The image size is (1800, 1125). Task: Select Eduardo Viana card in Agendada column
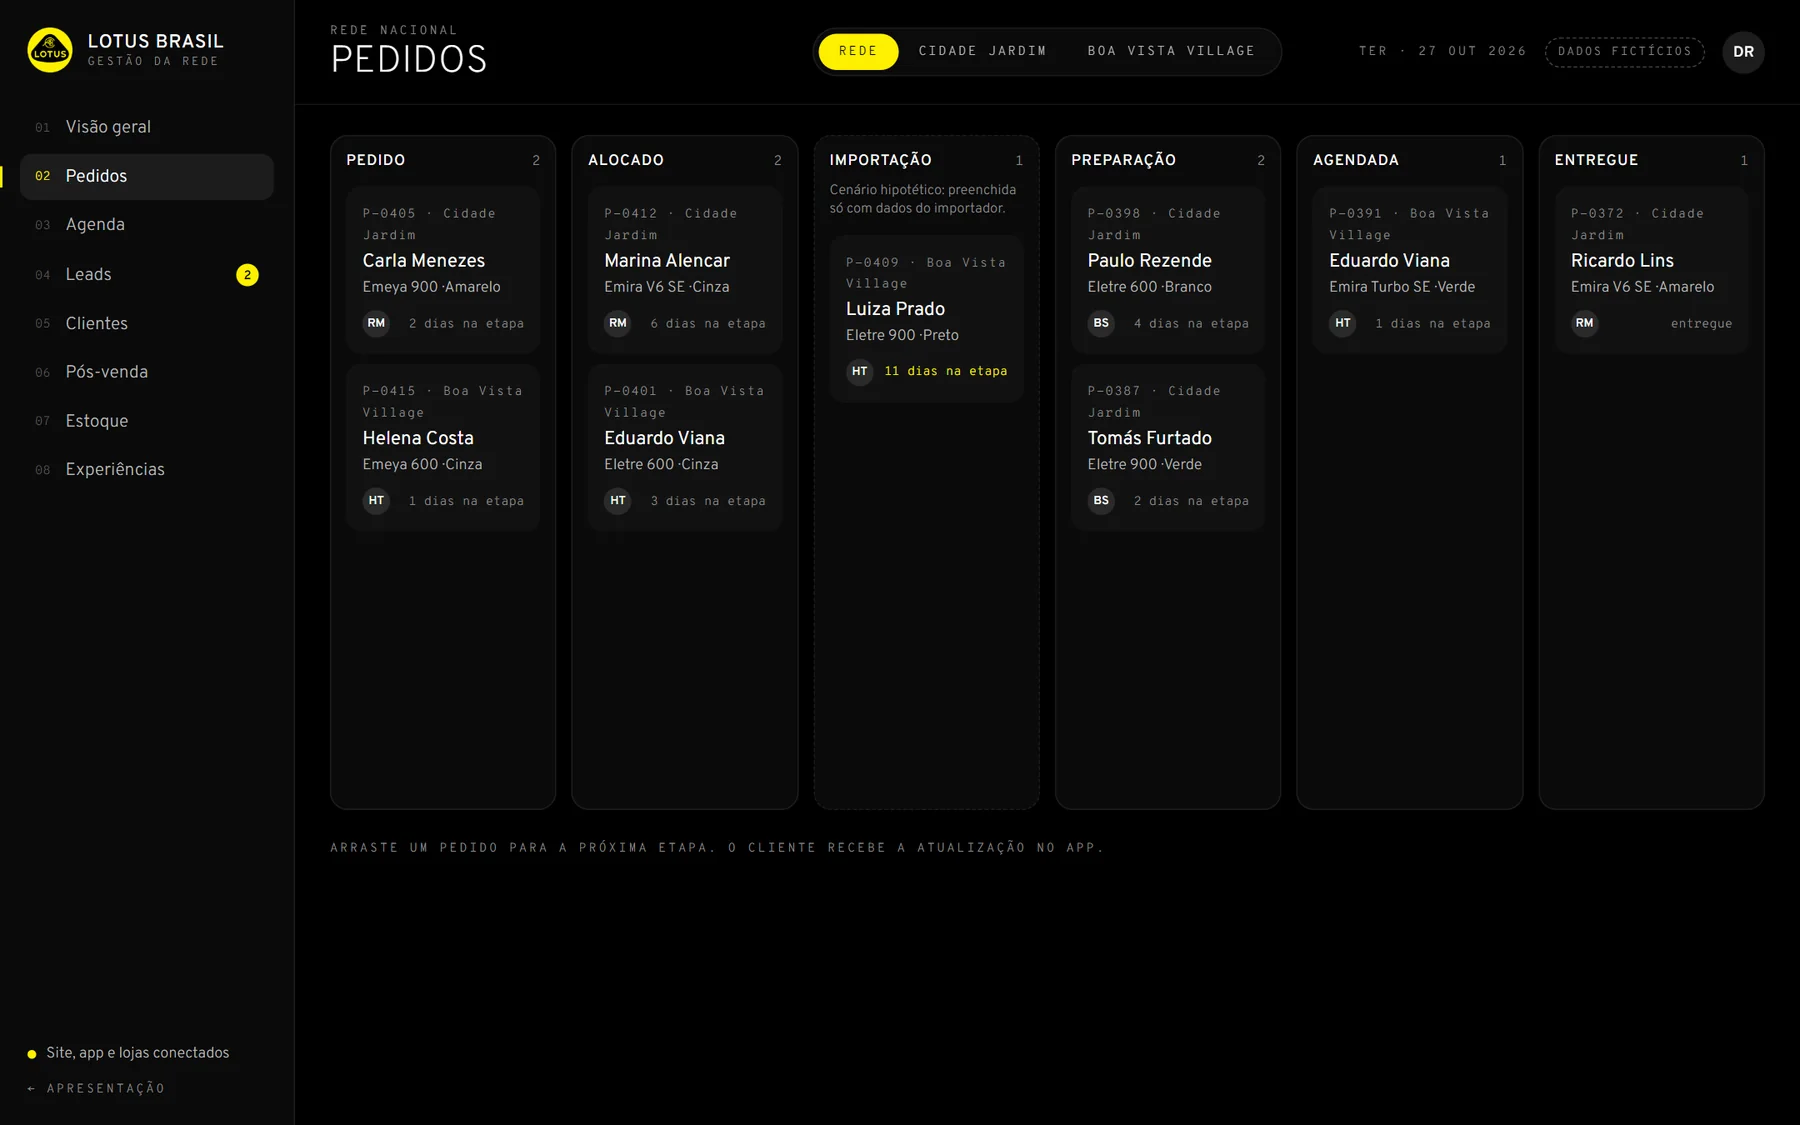(1409, 270)
